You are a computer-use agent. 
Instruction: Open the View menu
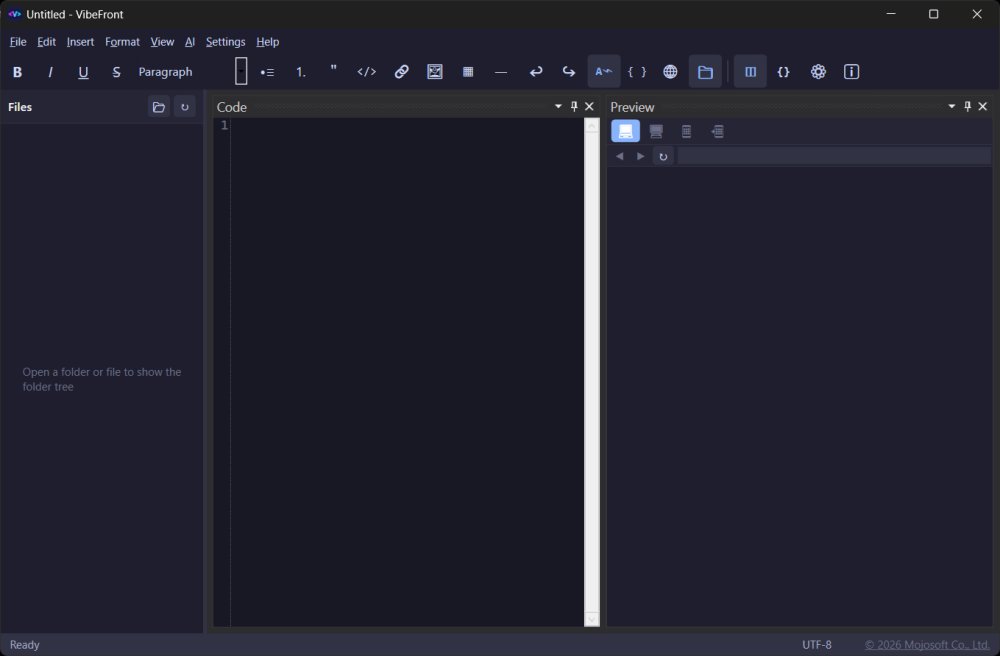click(162, 42)
